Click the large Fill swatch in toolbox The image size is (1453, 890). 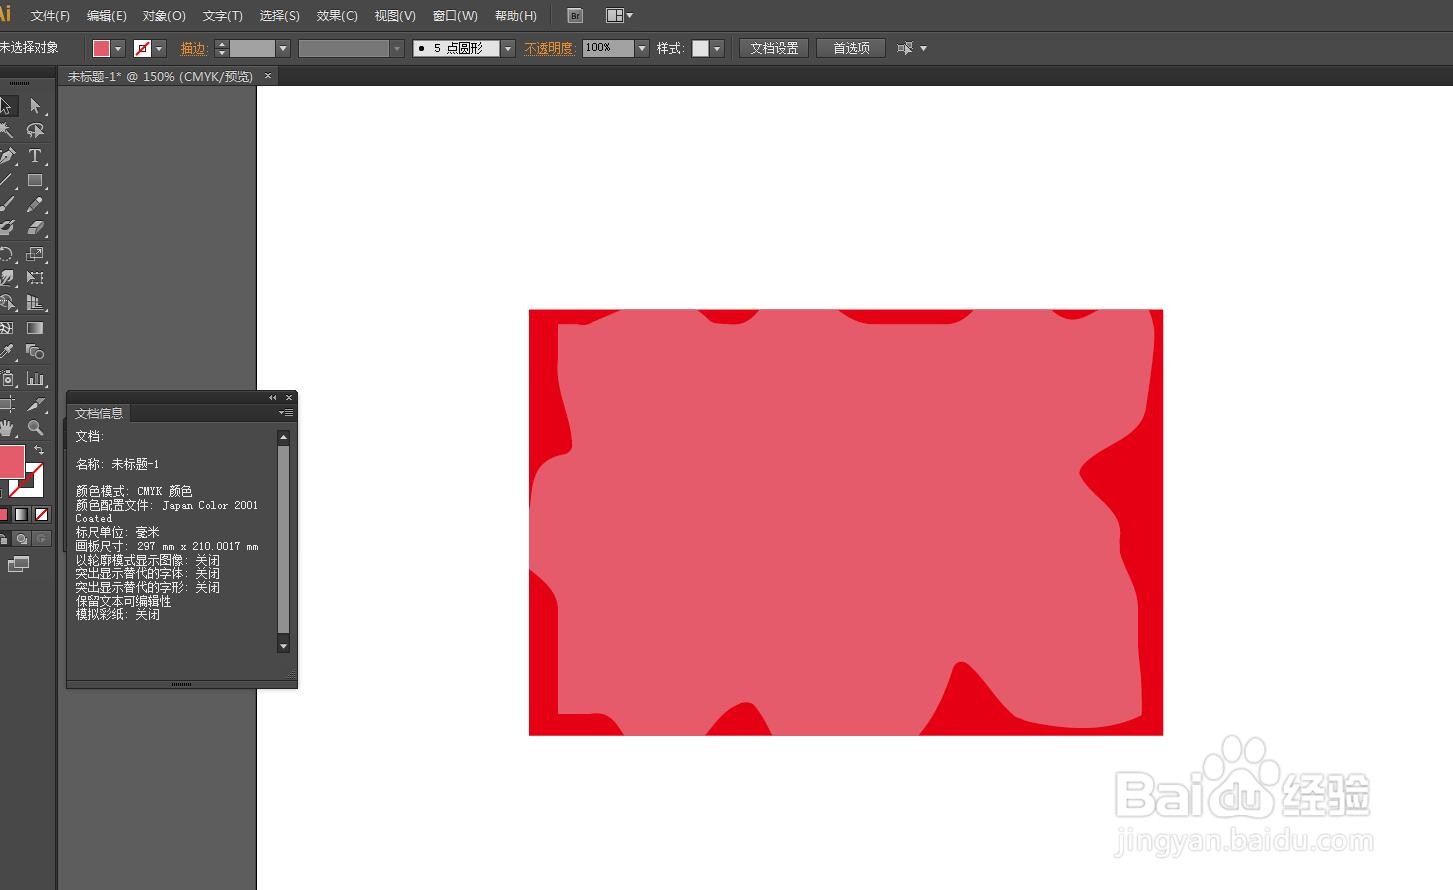click(11, 462)
